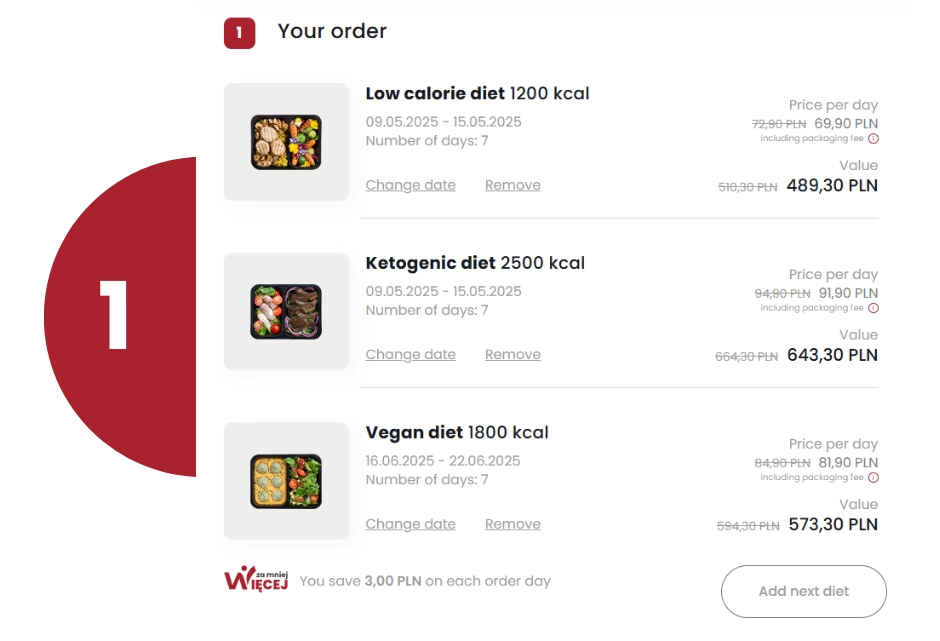Screen dimensions: 940x641
Task: Click the packaging fee info icon for Ketogenic diet
Action: pos(873,308)
